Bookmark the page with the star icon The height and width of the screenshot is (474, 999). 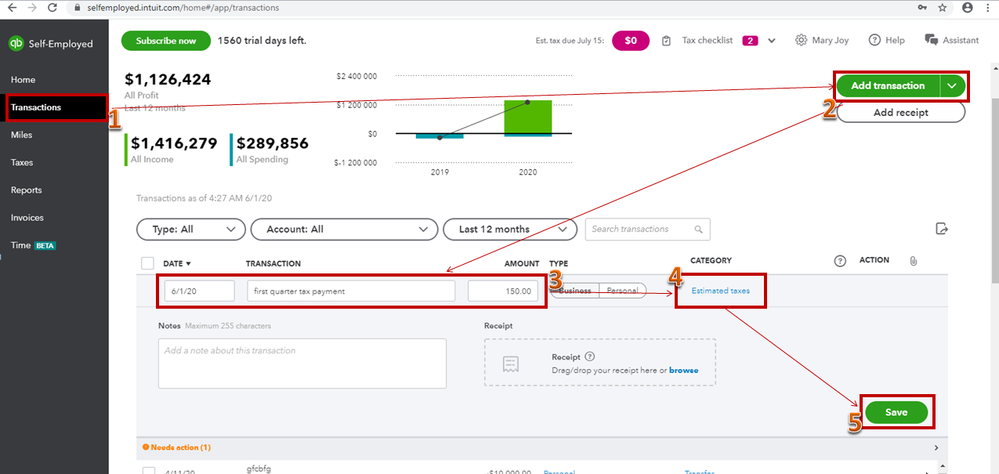pos(942,8)
